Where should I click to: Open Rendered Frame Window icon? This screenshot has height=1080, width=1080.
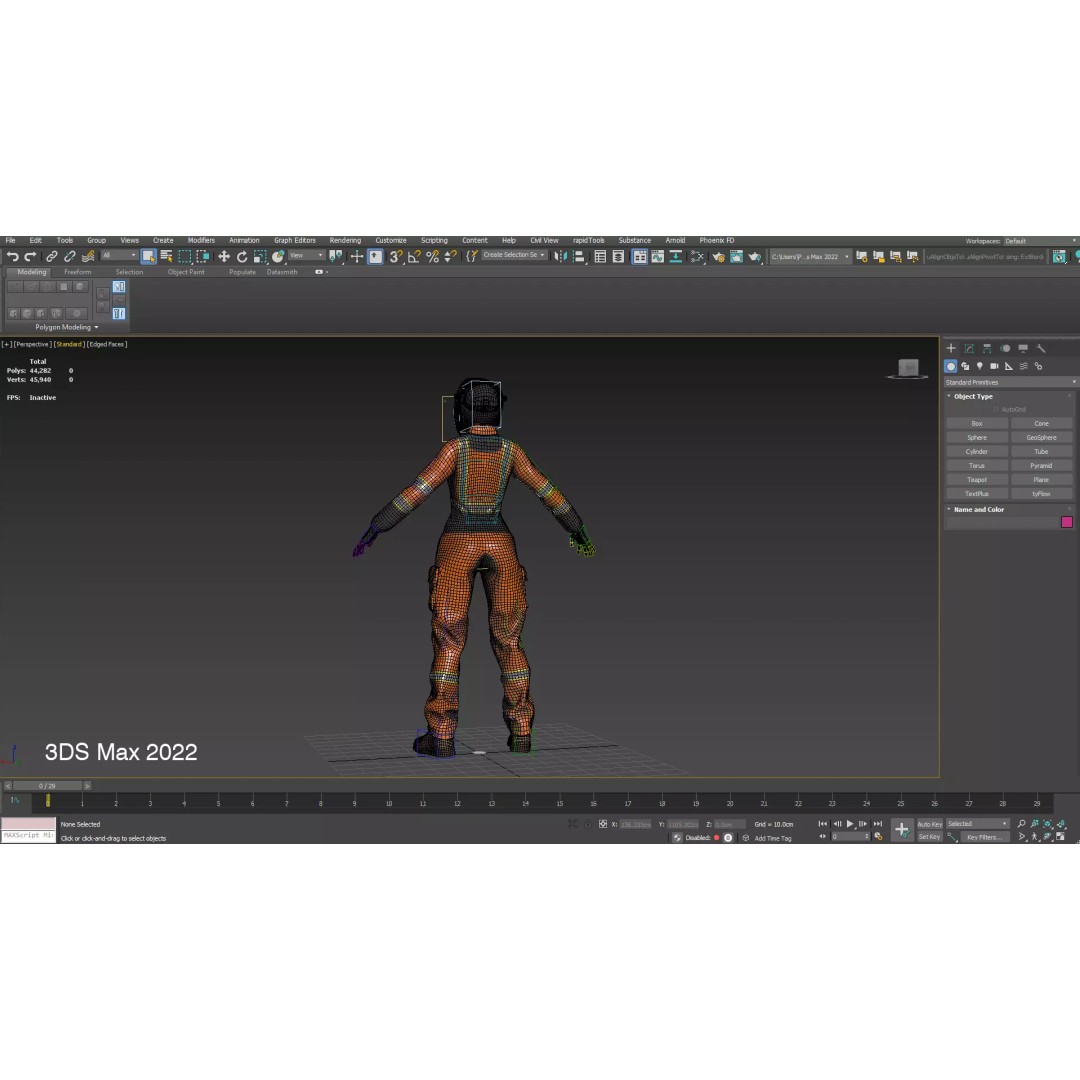(736, 257)
